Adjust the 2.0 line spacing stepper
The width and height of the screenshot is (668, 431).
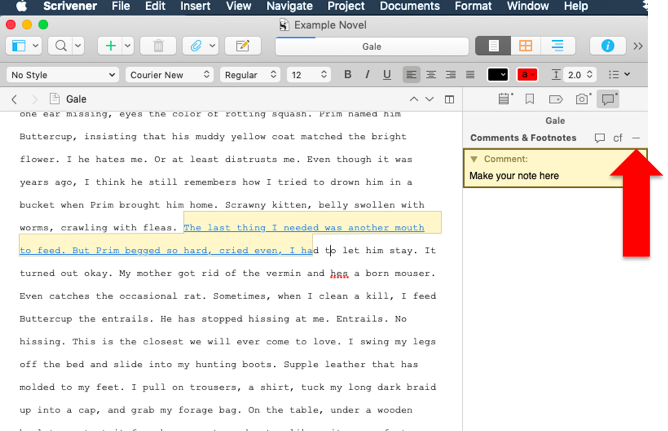pos(589,75)
